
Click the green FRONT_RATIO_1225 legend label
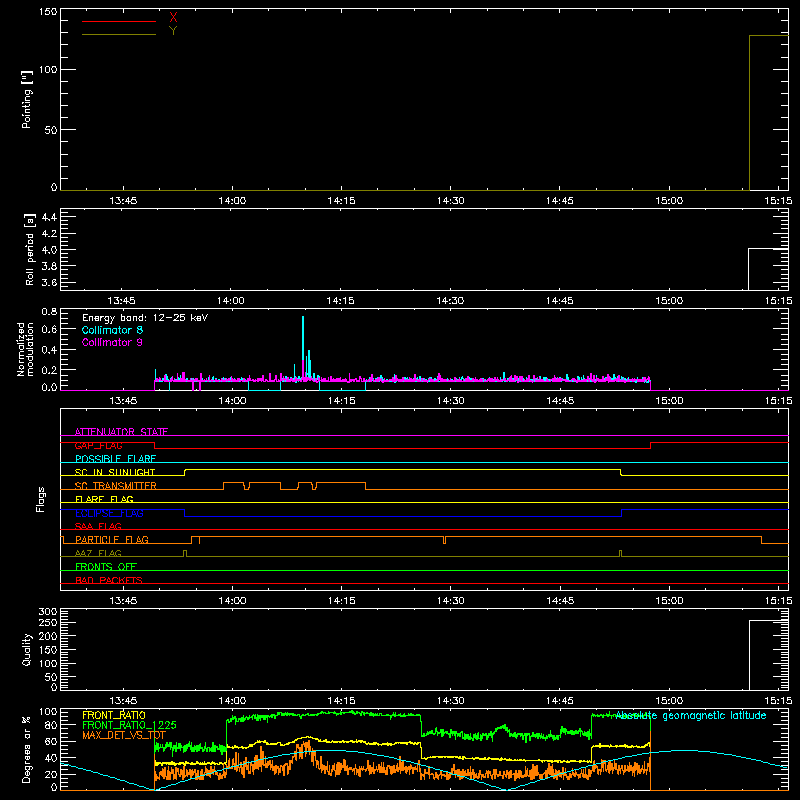point(129,725)
